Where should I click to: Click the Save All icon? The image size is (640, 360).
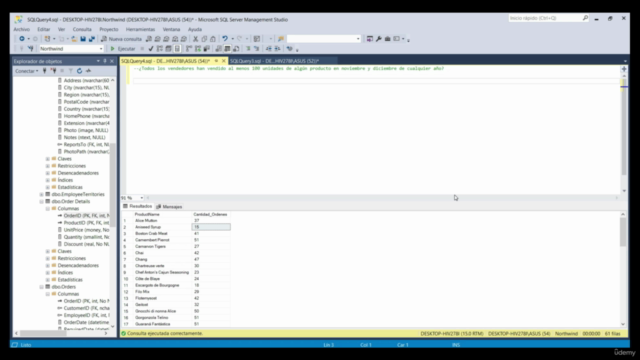pyautogui.click(x=92, y=39)
